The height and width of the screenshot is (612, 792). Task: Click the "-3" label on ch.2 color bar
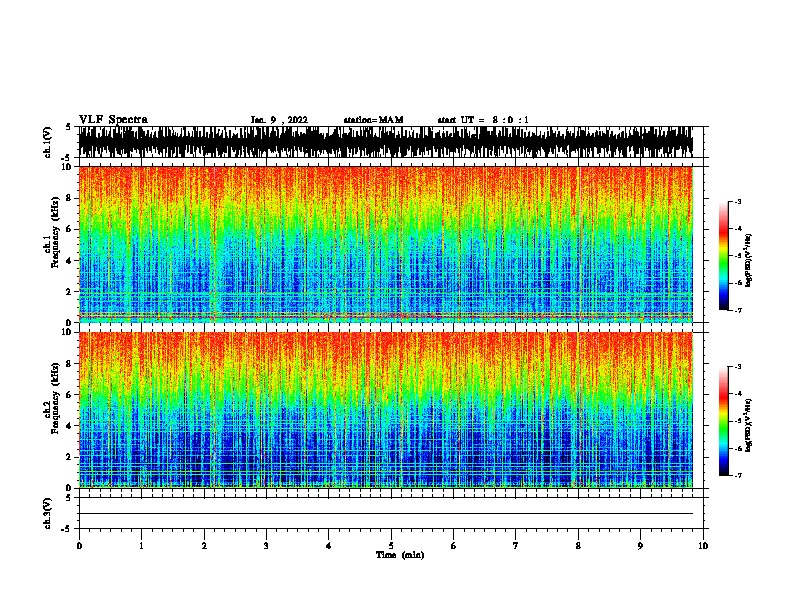coord(738,367)
